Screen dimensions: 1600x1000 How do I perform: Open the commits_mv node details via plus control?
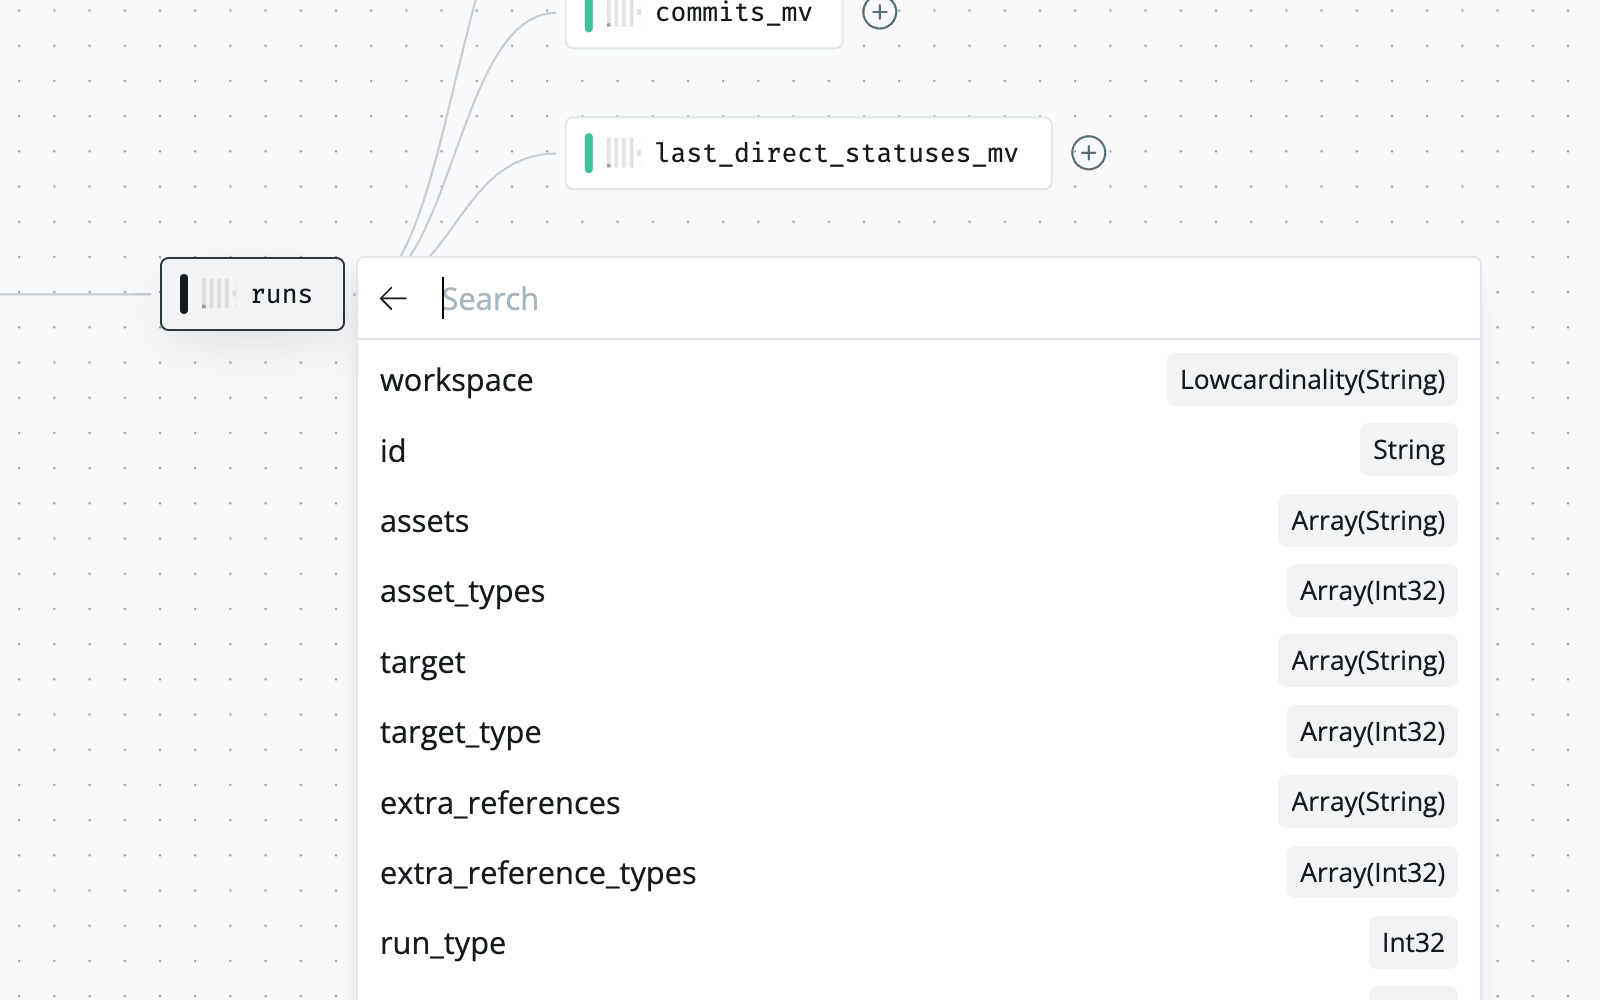(x=879, y=14)
